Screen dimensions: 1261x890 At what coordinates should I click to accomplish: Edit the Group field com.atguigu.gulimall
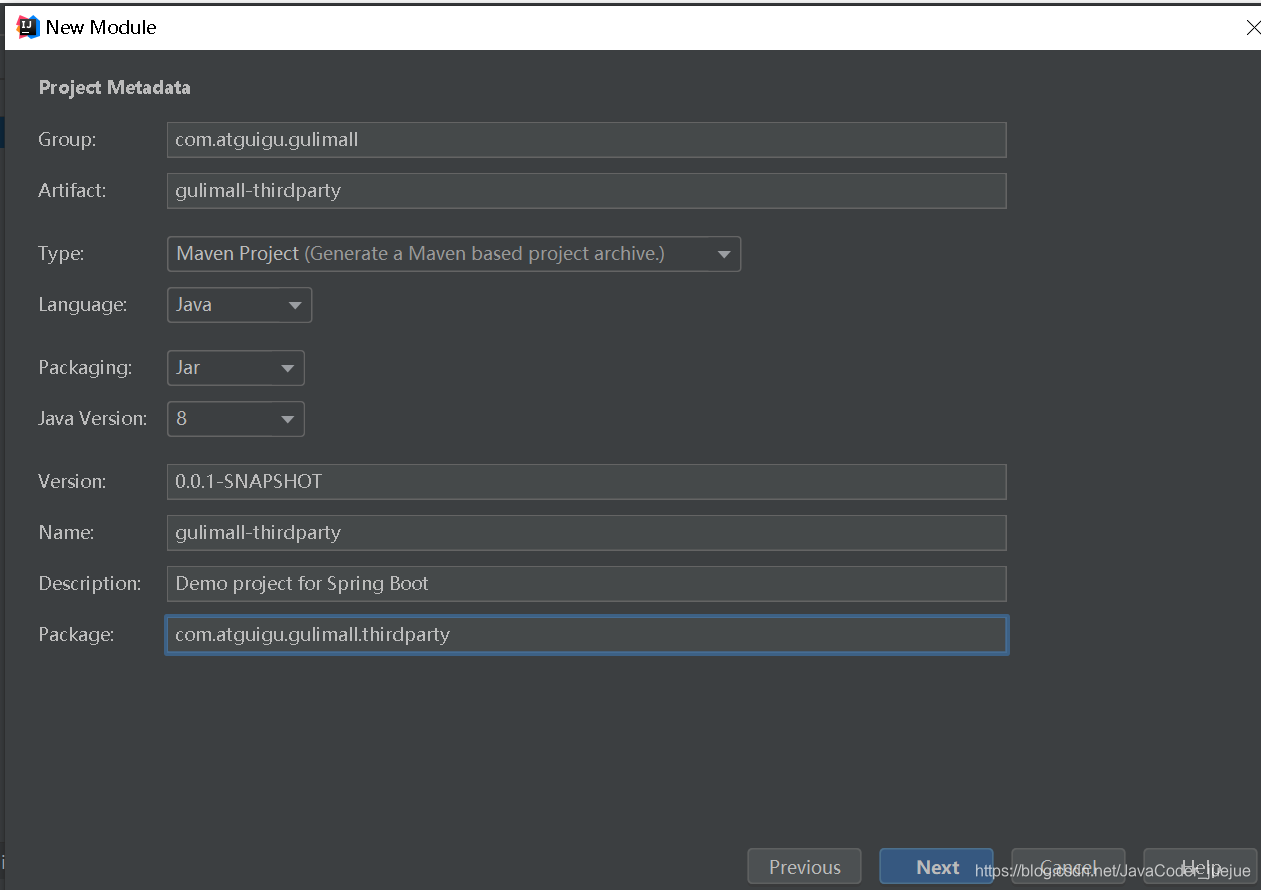586,140
